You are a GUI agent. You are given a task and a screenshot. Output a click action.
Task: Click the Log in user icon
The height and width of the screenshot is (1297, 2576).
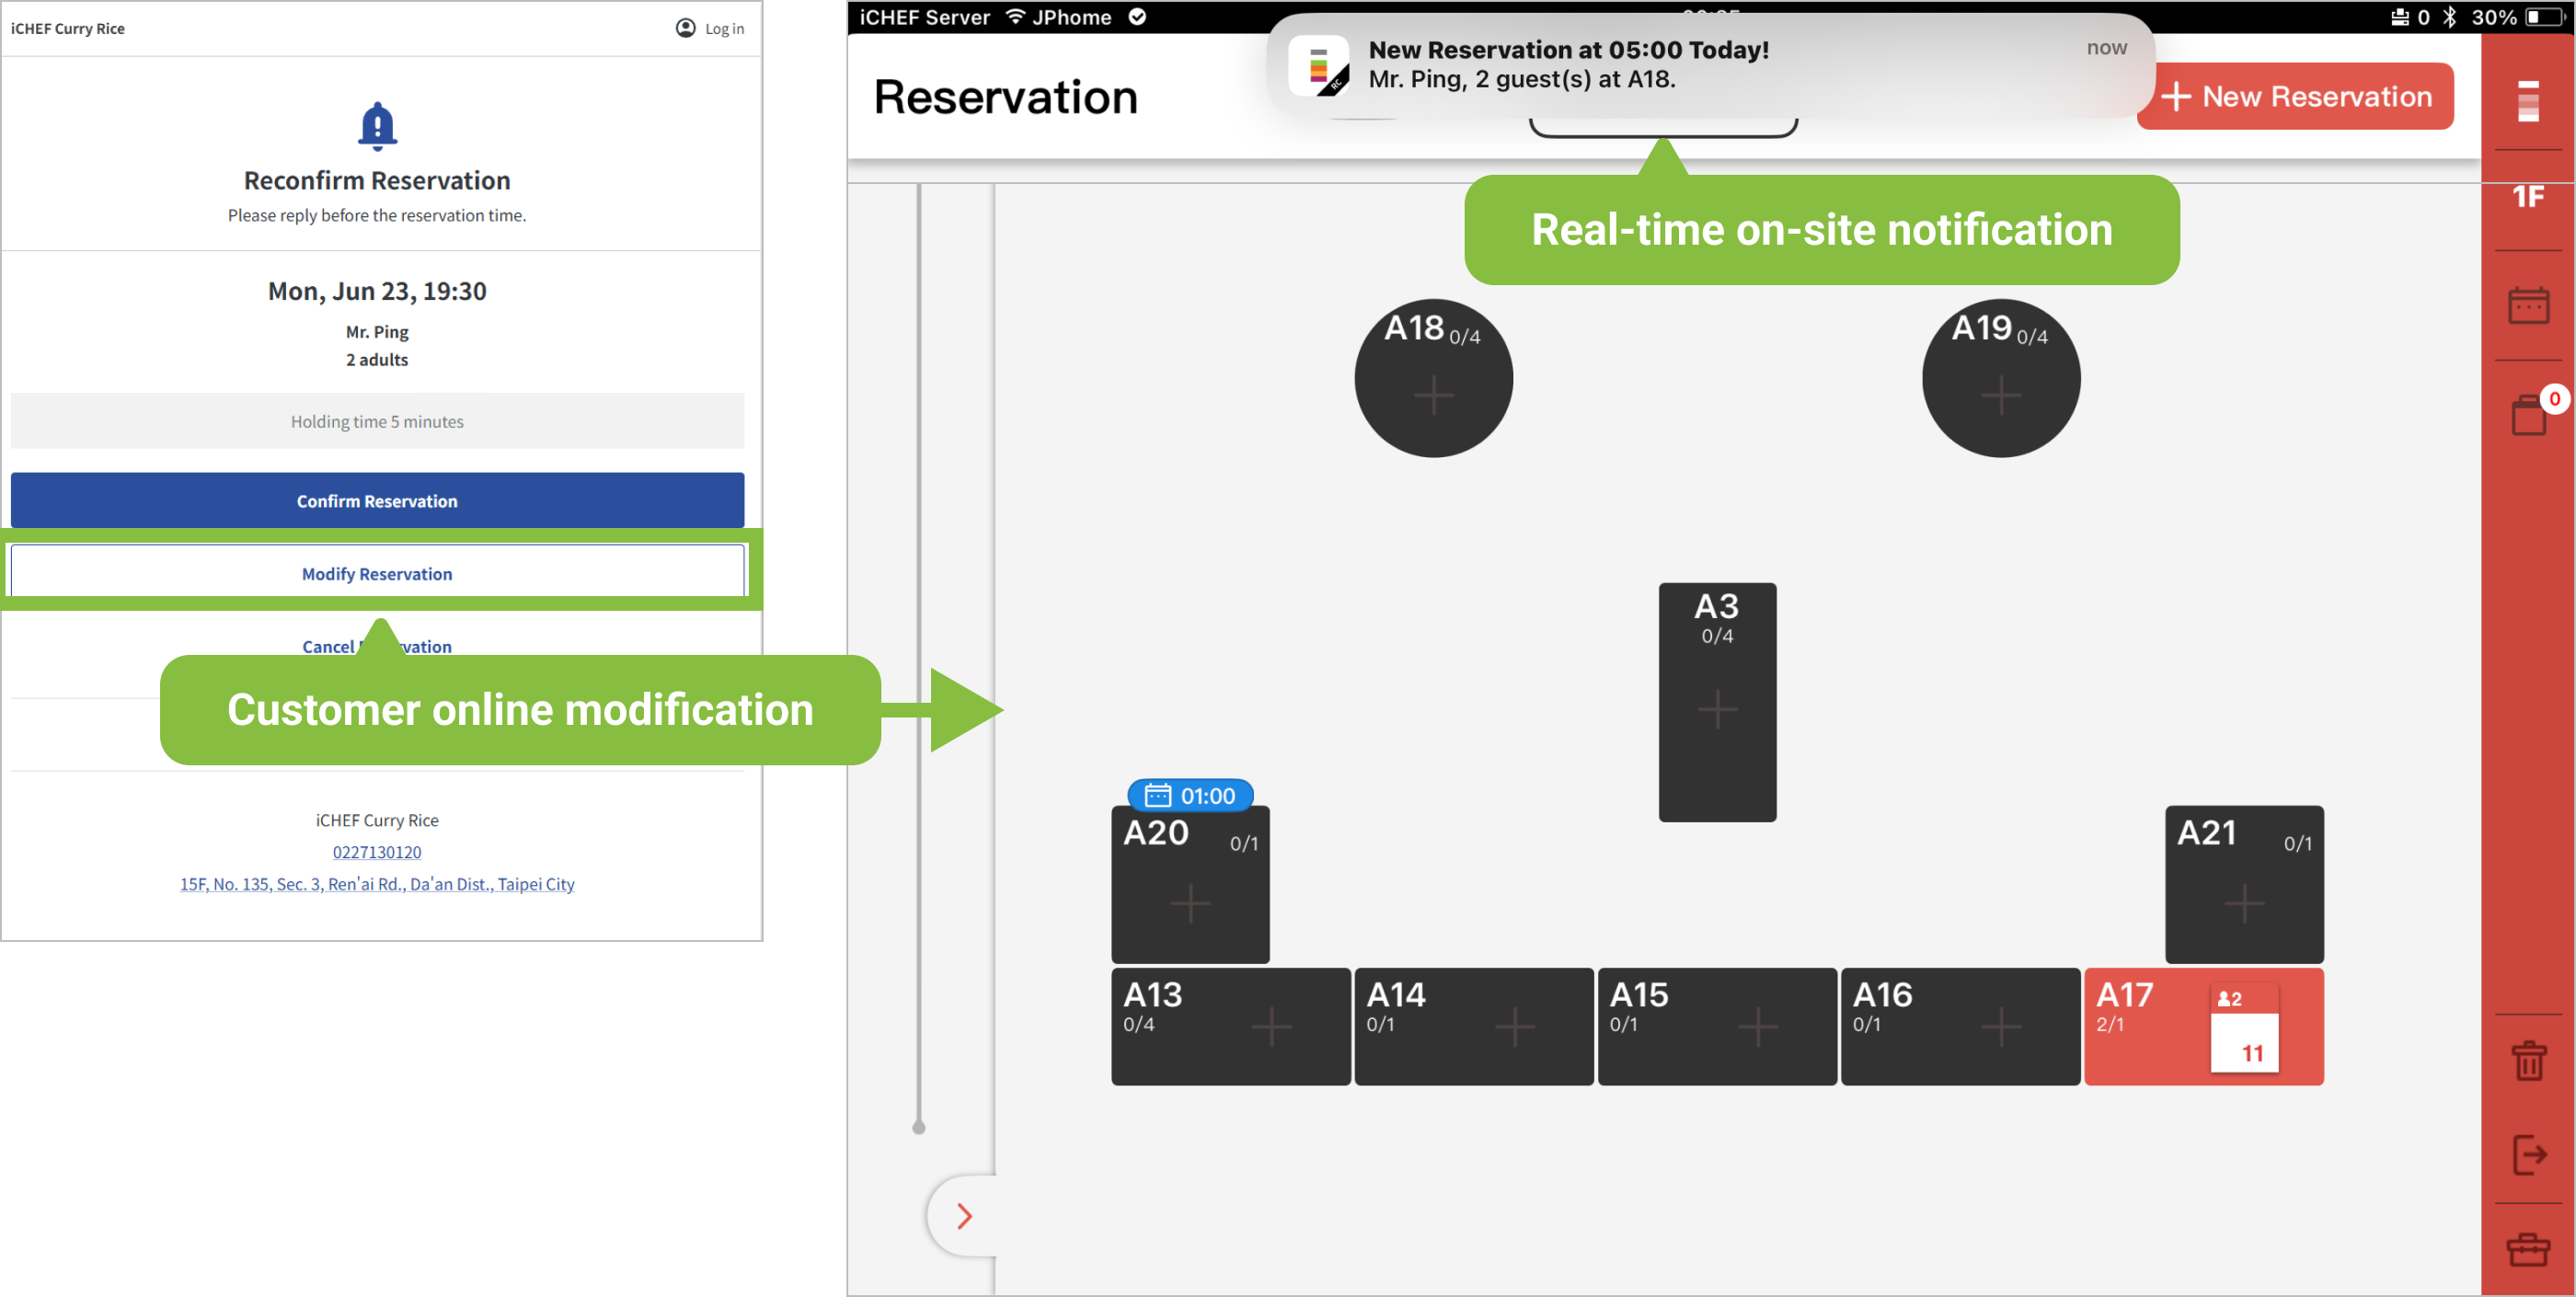pyautogui.click(x=685, y=28)
